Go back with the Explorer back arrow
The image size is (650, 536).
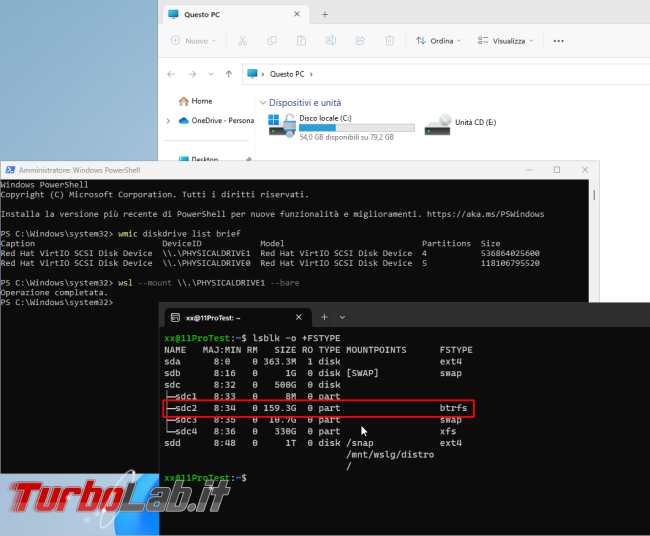171,74
